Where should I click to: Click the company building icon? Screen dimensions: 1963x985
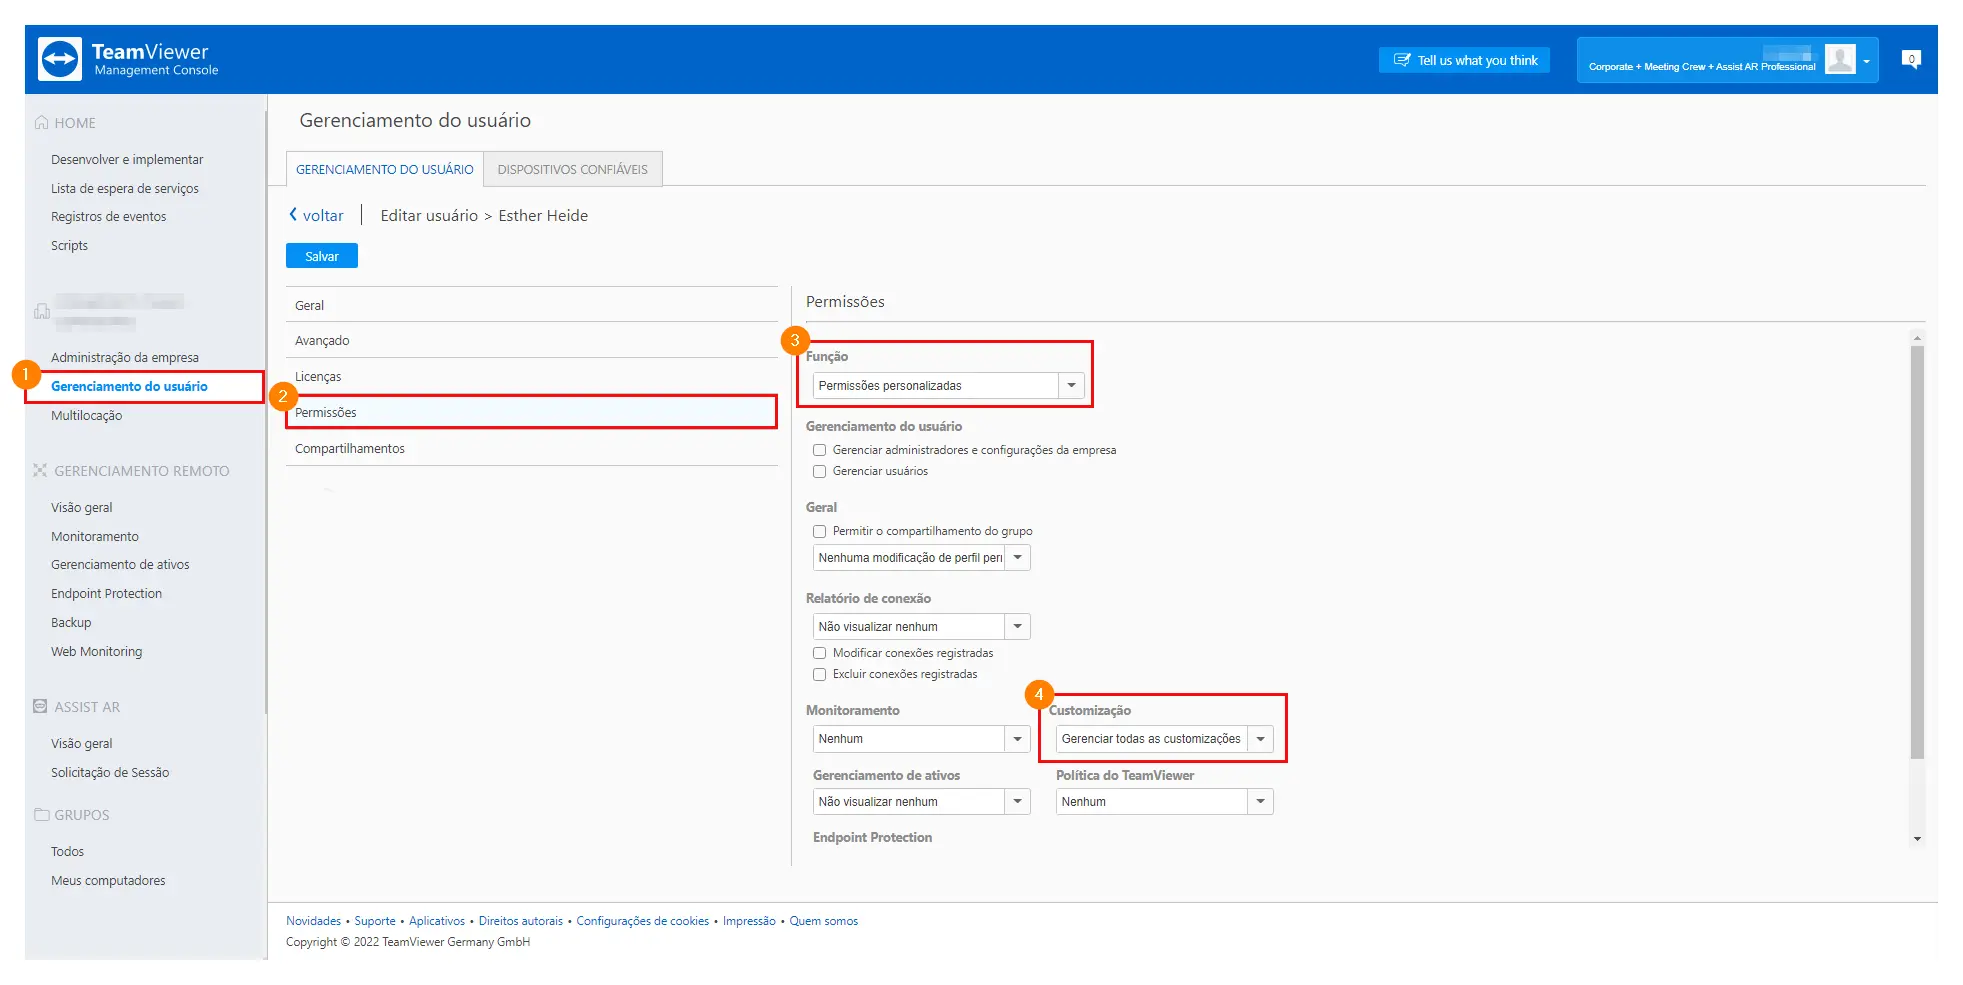[x=41, y=311]
